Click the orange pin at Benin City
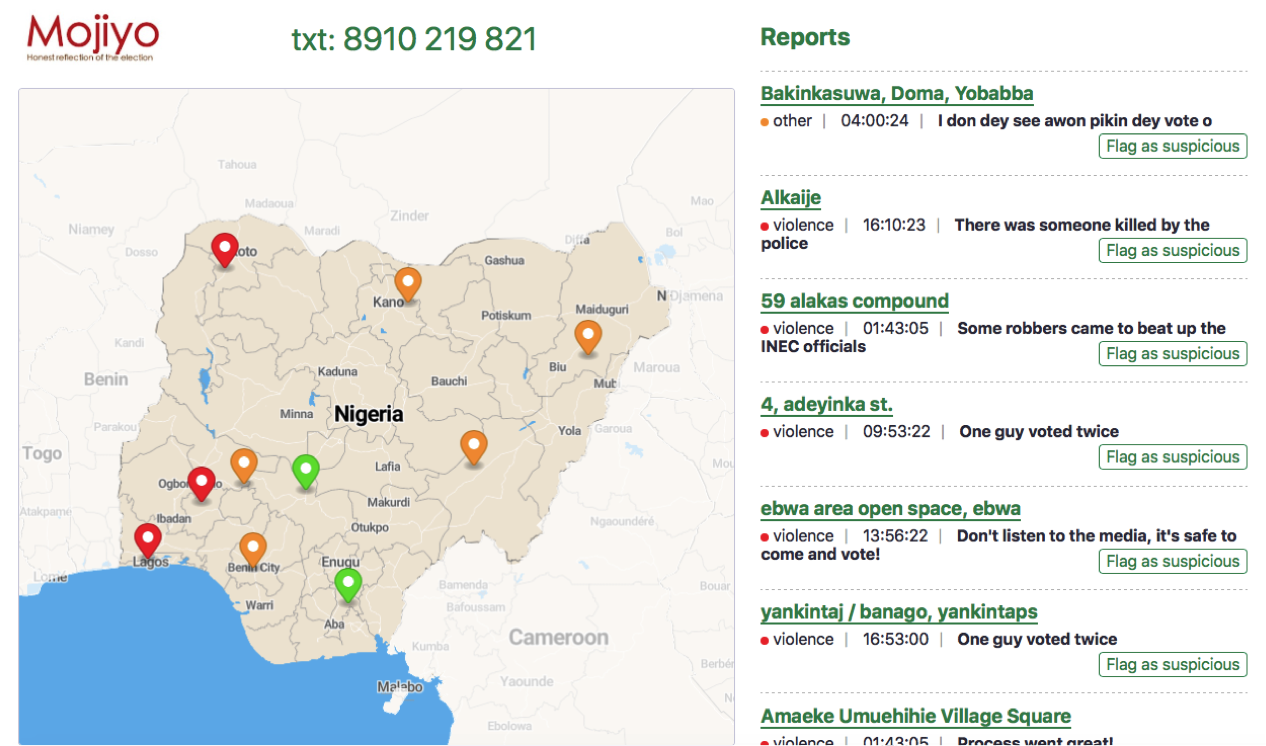Viewport: 1266px width, 746px height. (253, 551)
